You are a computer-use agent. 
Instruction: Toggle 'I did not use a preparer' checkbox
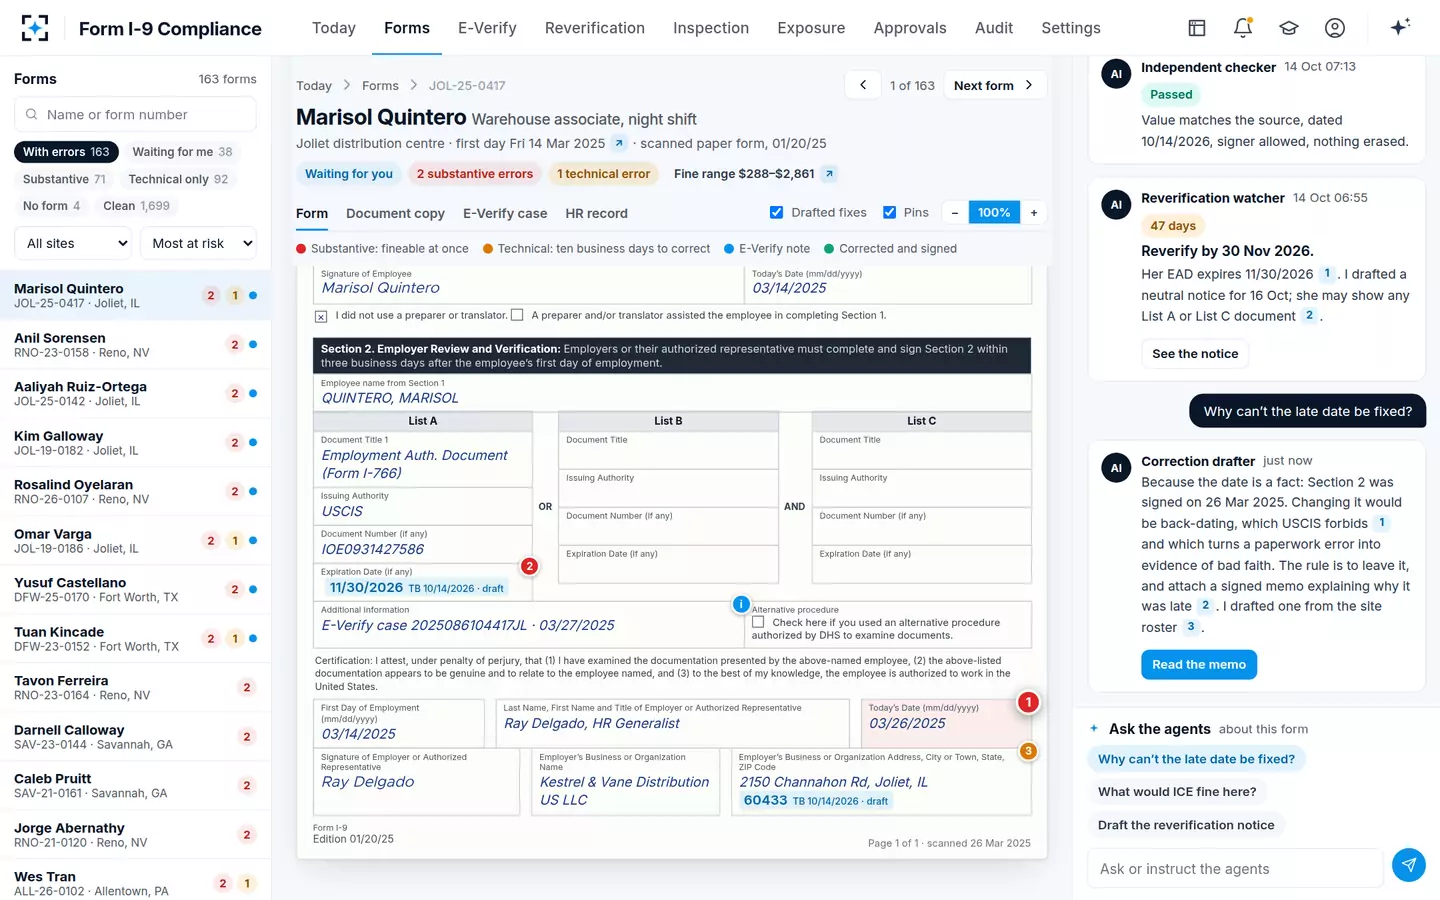coord(321,316)
